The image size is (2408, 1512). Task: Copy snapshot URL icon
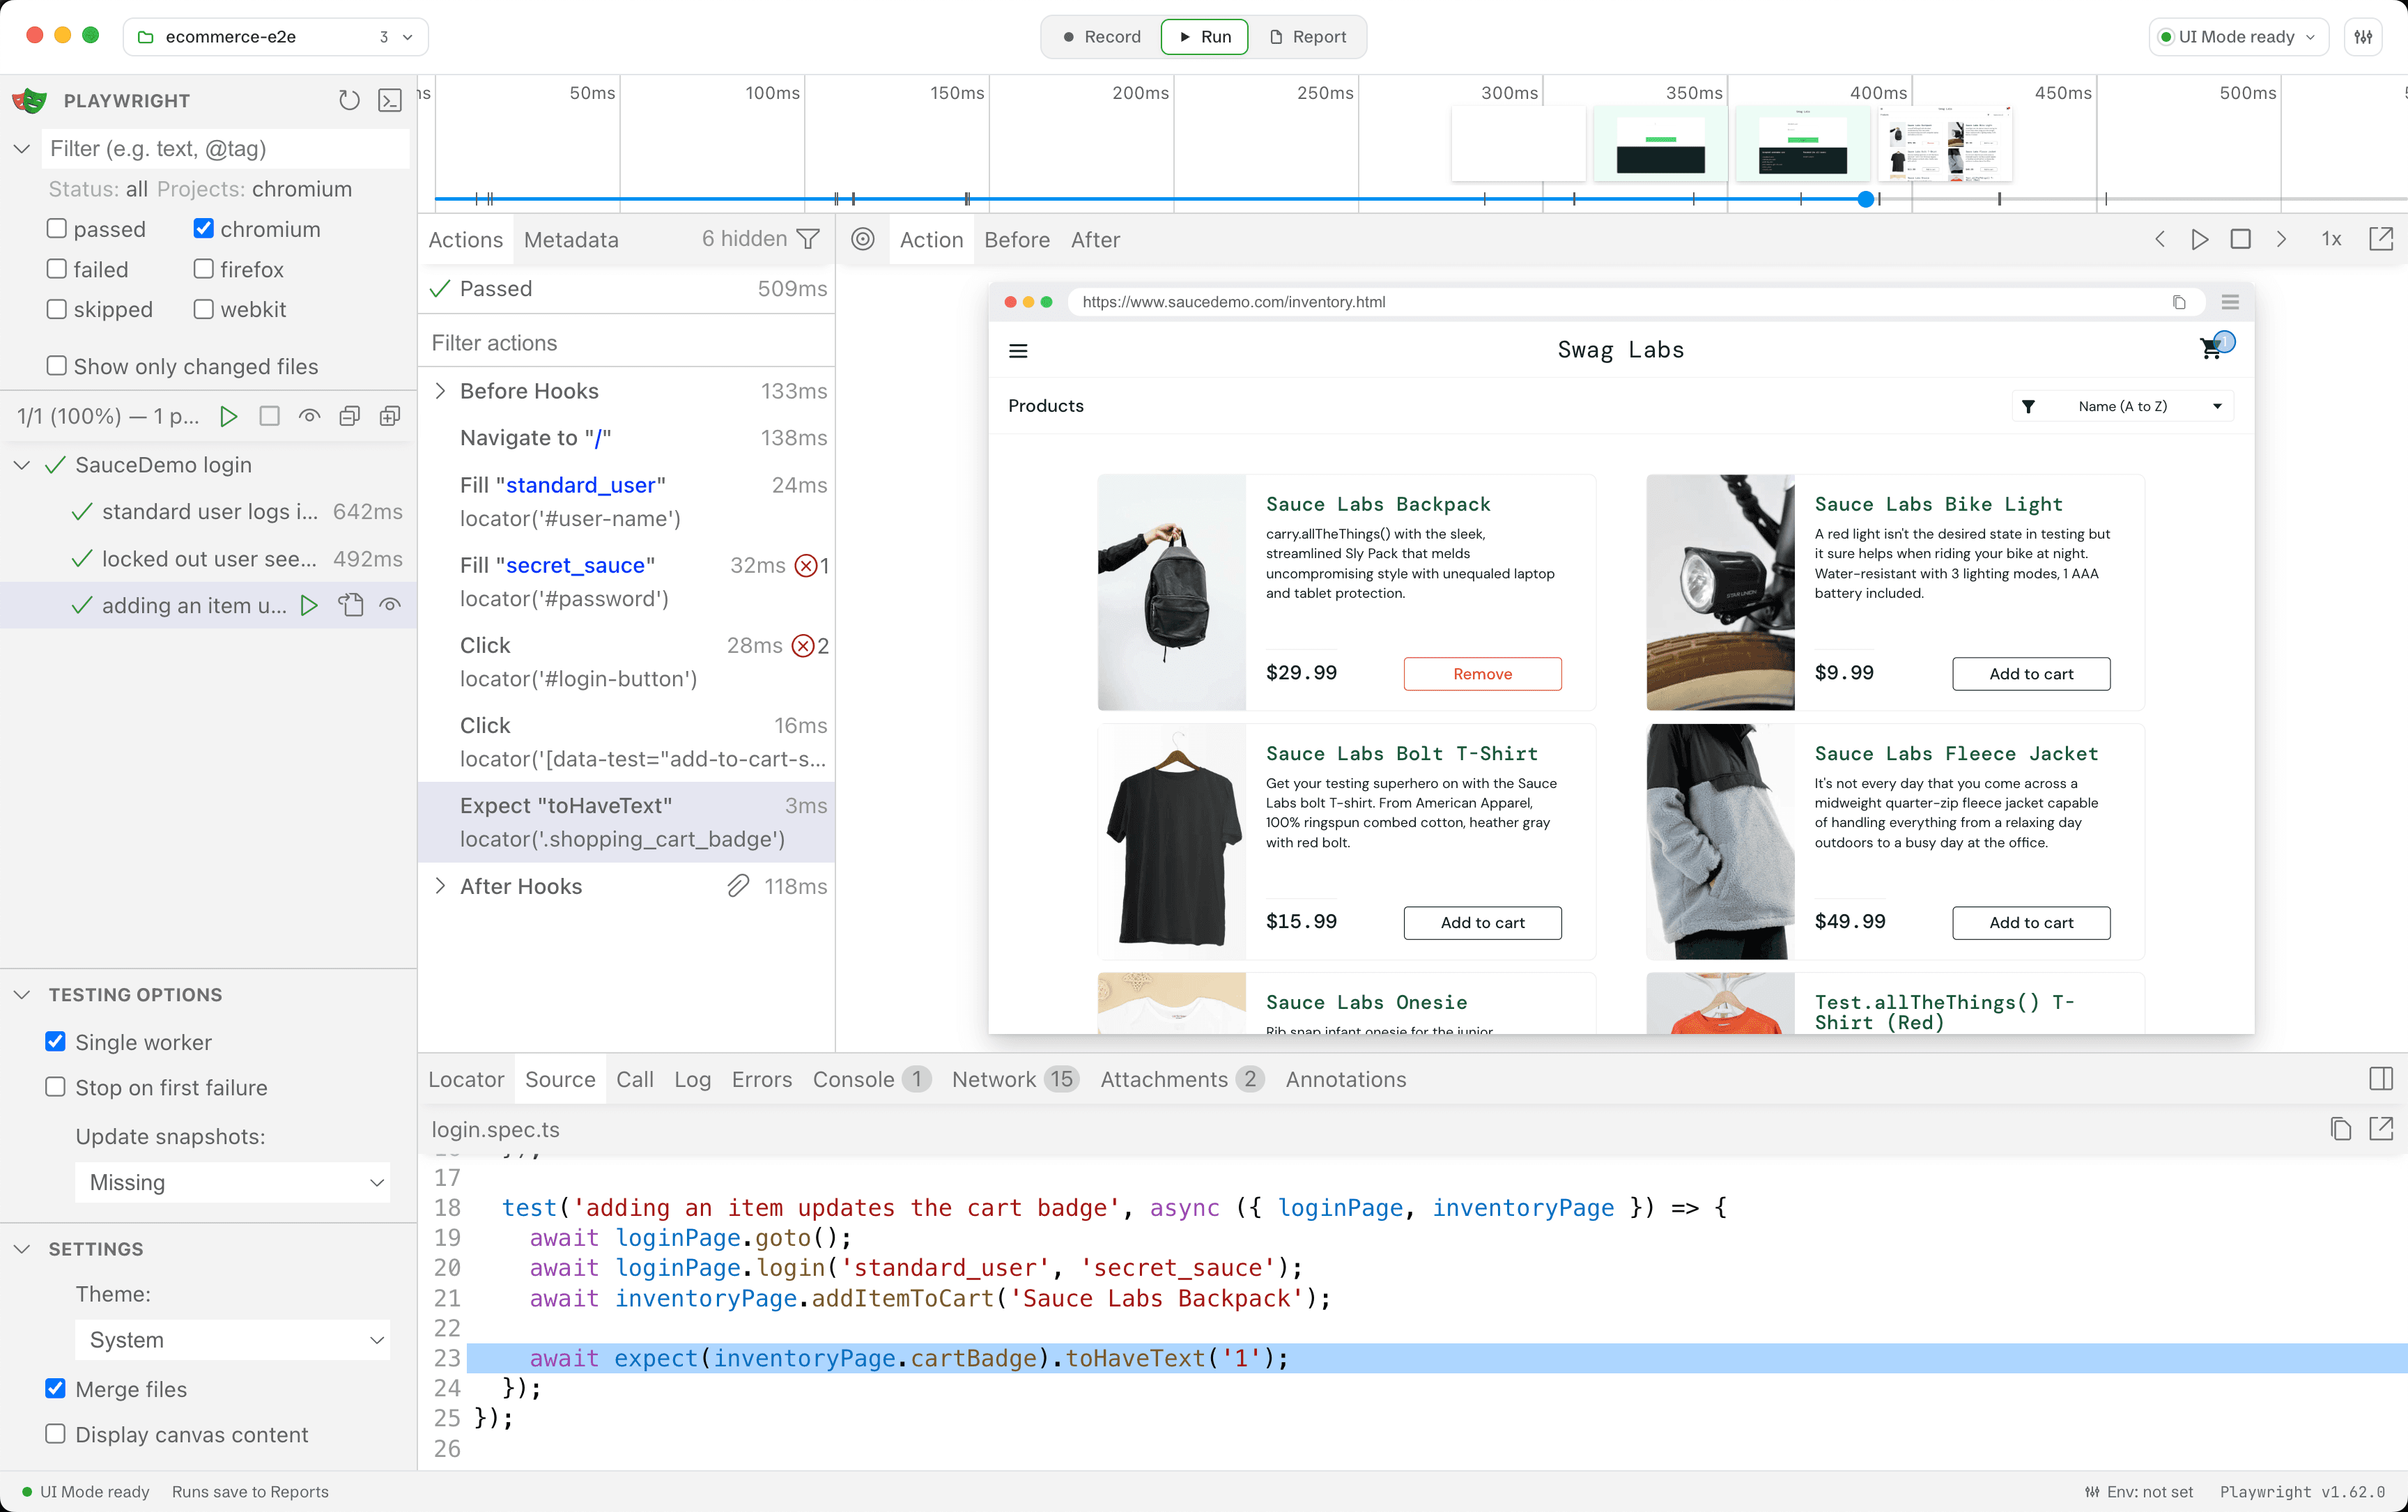point(2179,302)
